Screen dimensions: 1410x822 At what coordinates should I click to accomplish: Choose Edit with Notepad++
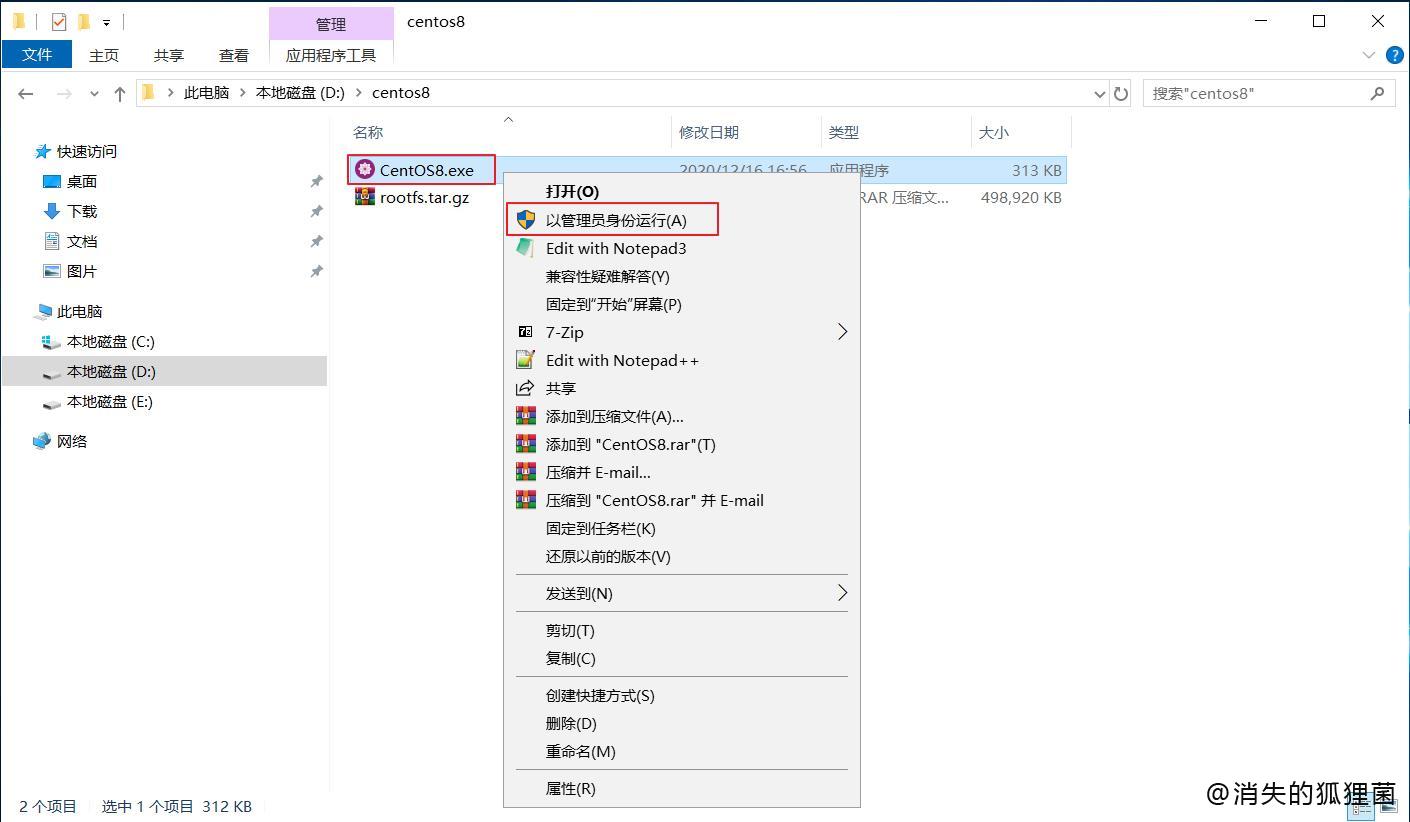click(622, 360)
